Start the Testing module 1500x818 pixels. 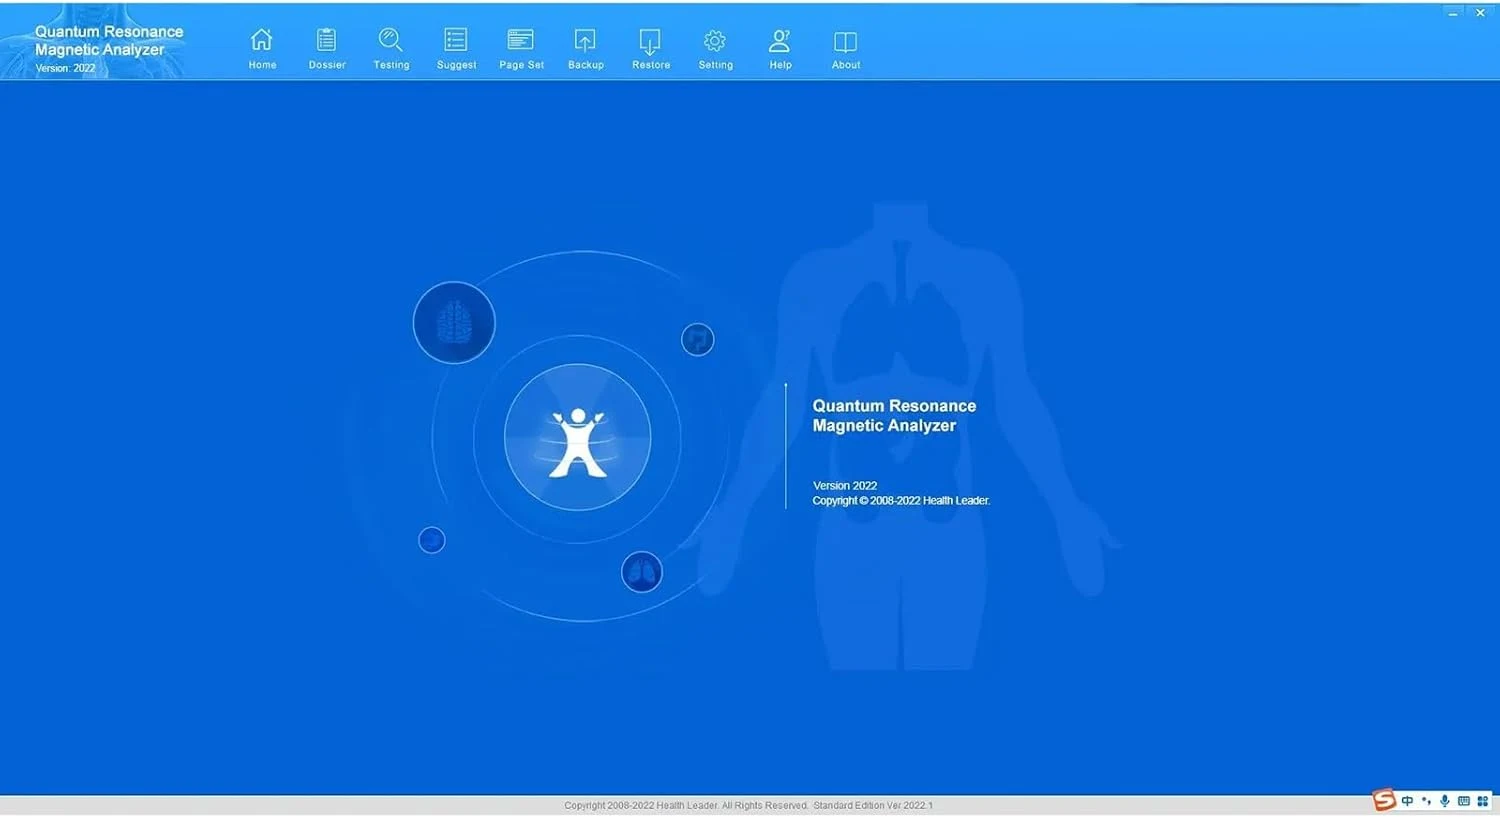(391, 49)
